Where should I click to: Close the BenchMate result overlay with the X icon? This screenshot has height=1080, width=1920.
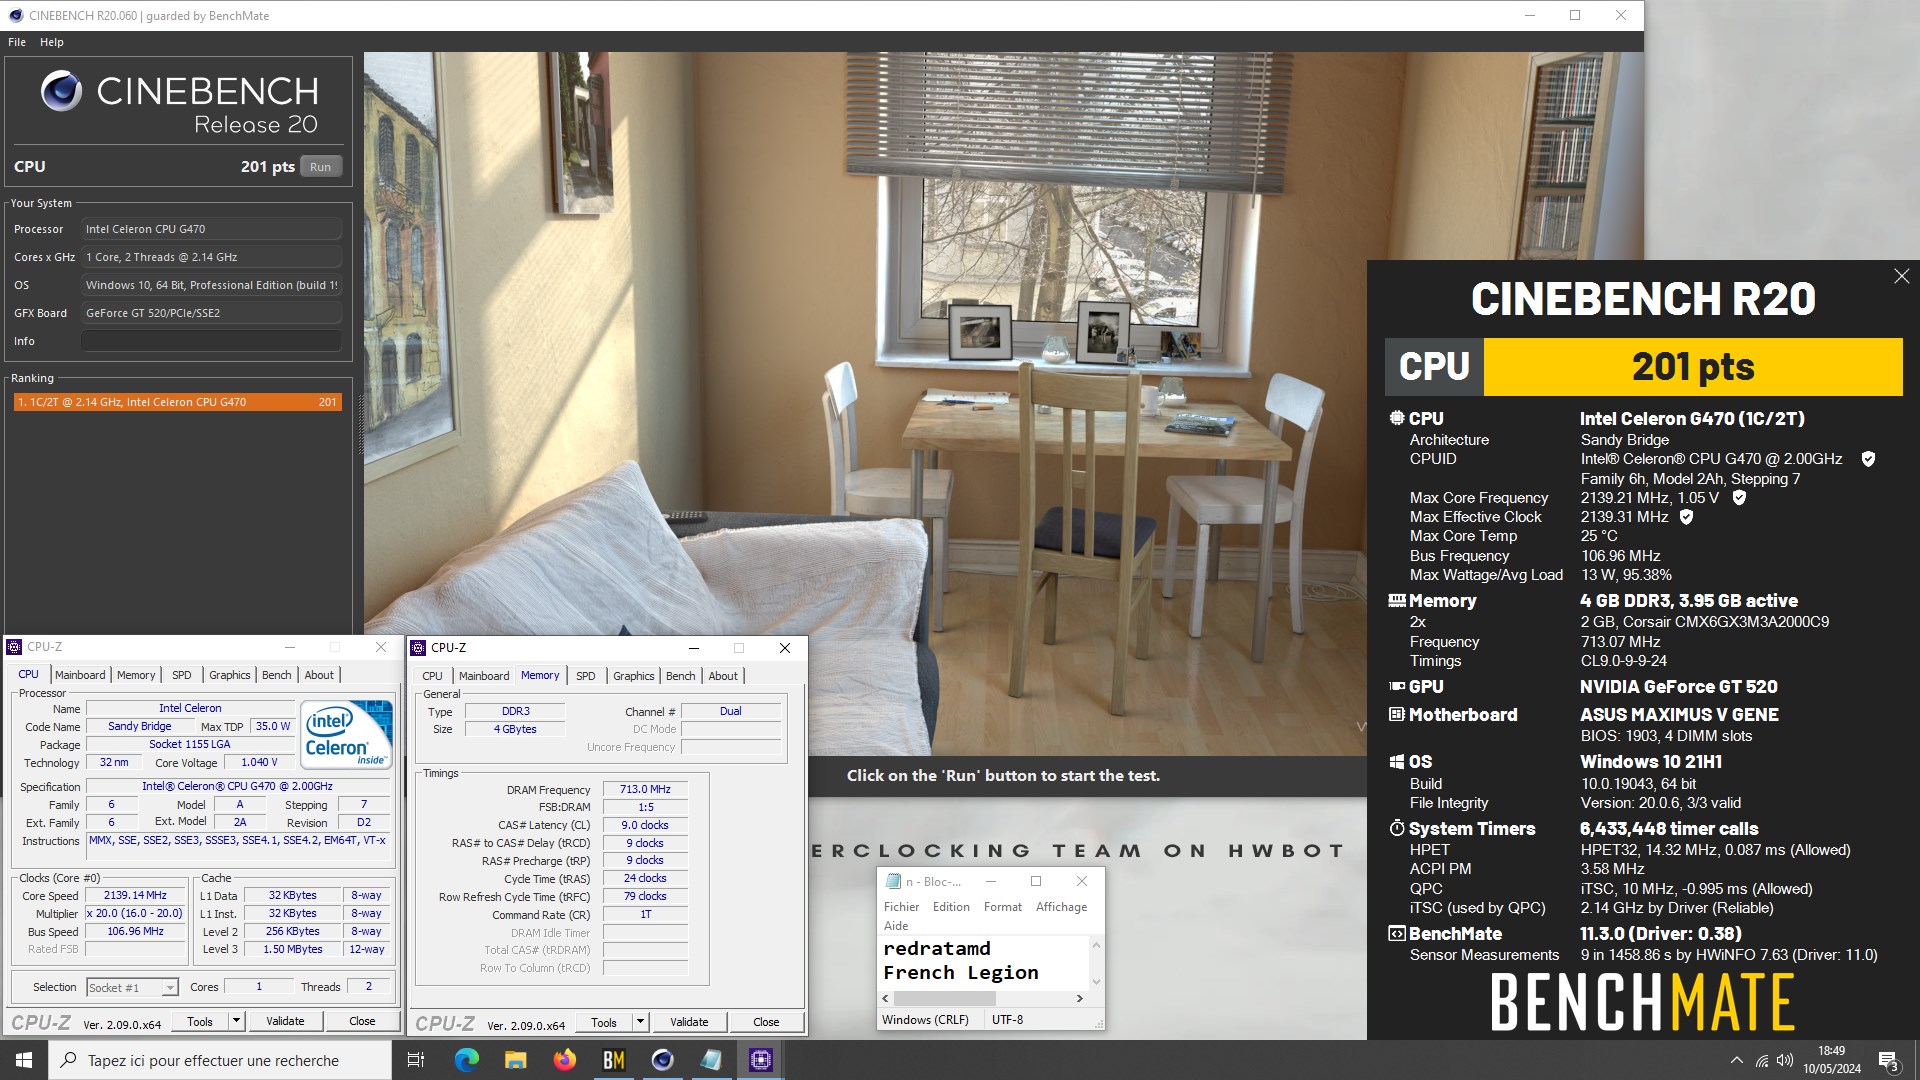point(1901,276)
